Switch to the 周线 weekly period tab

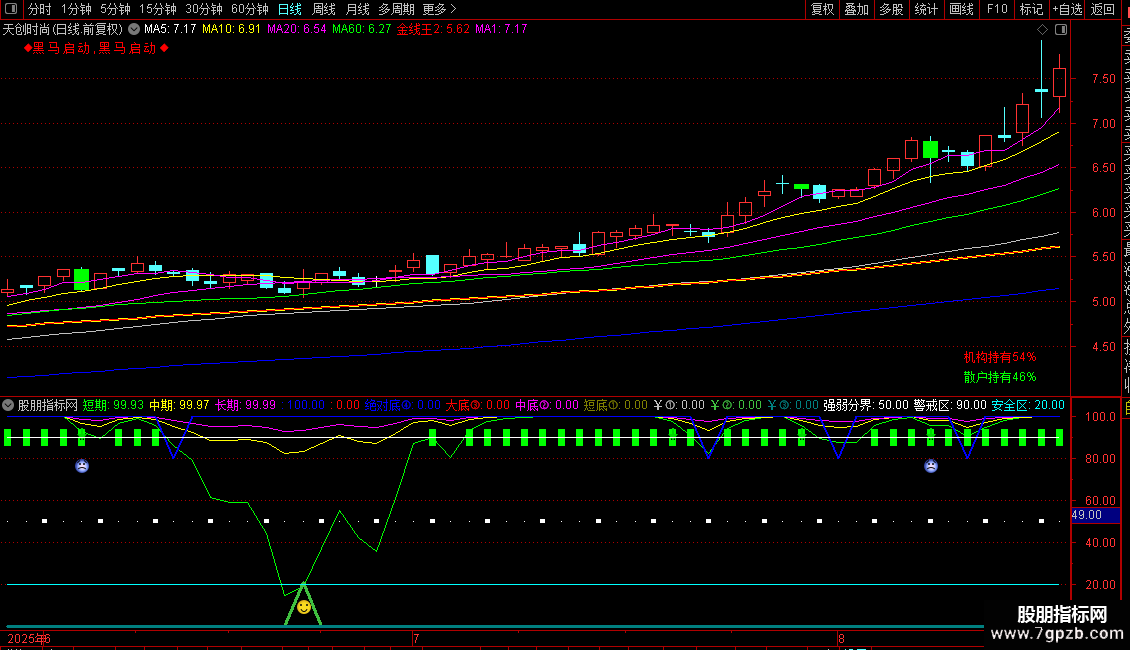coord(324,9)
